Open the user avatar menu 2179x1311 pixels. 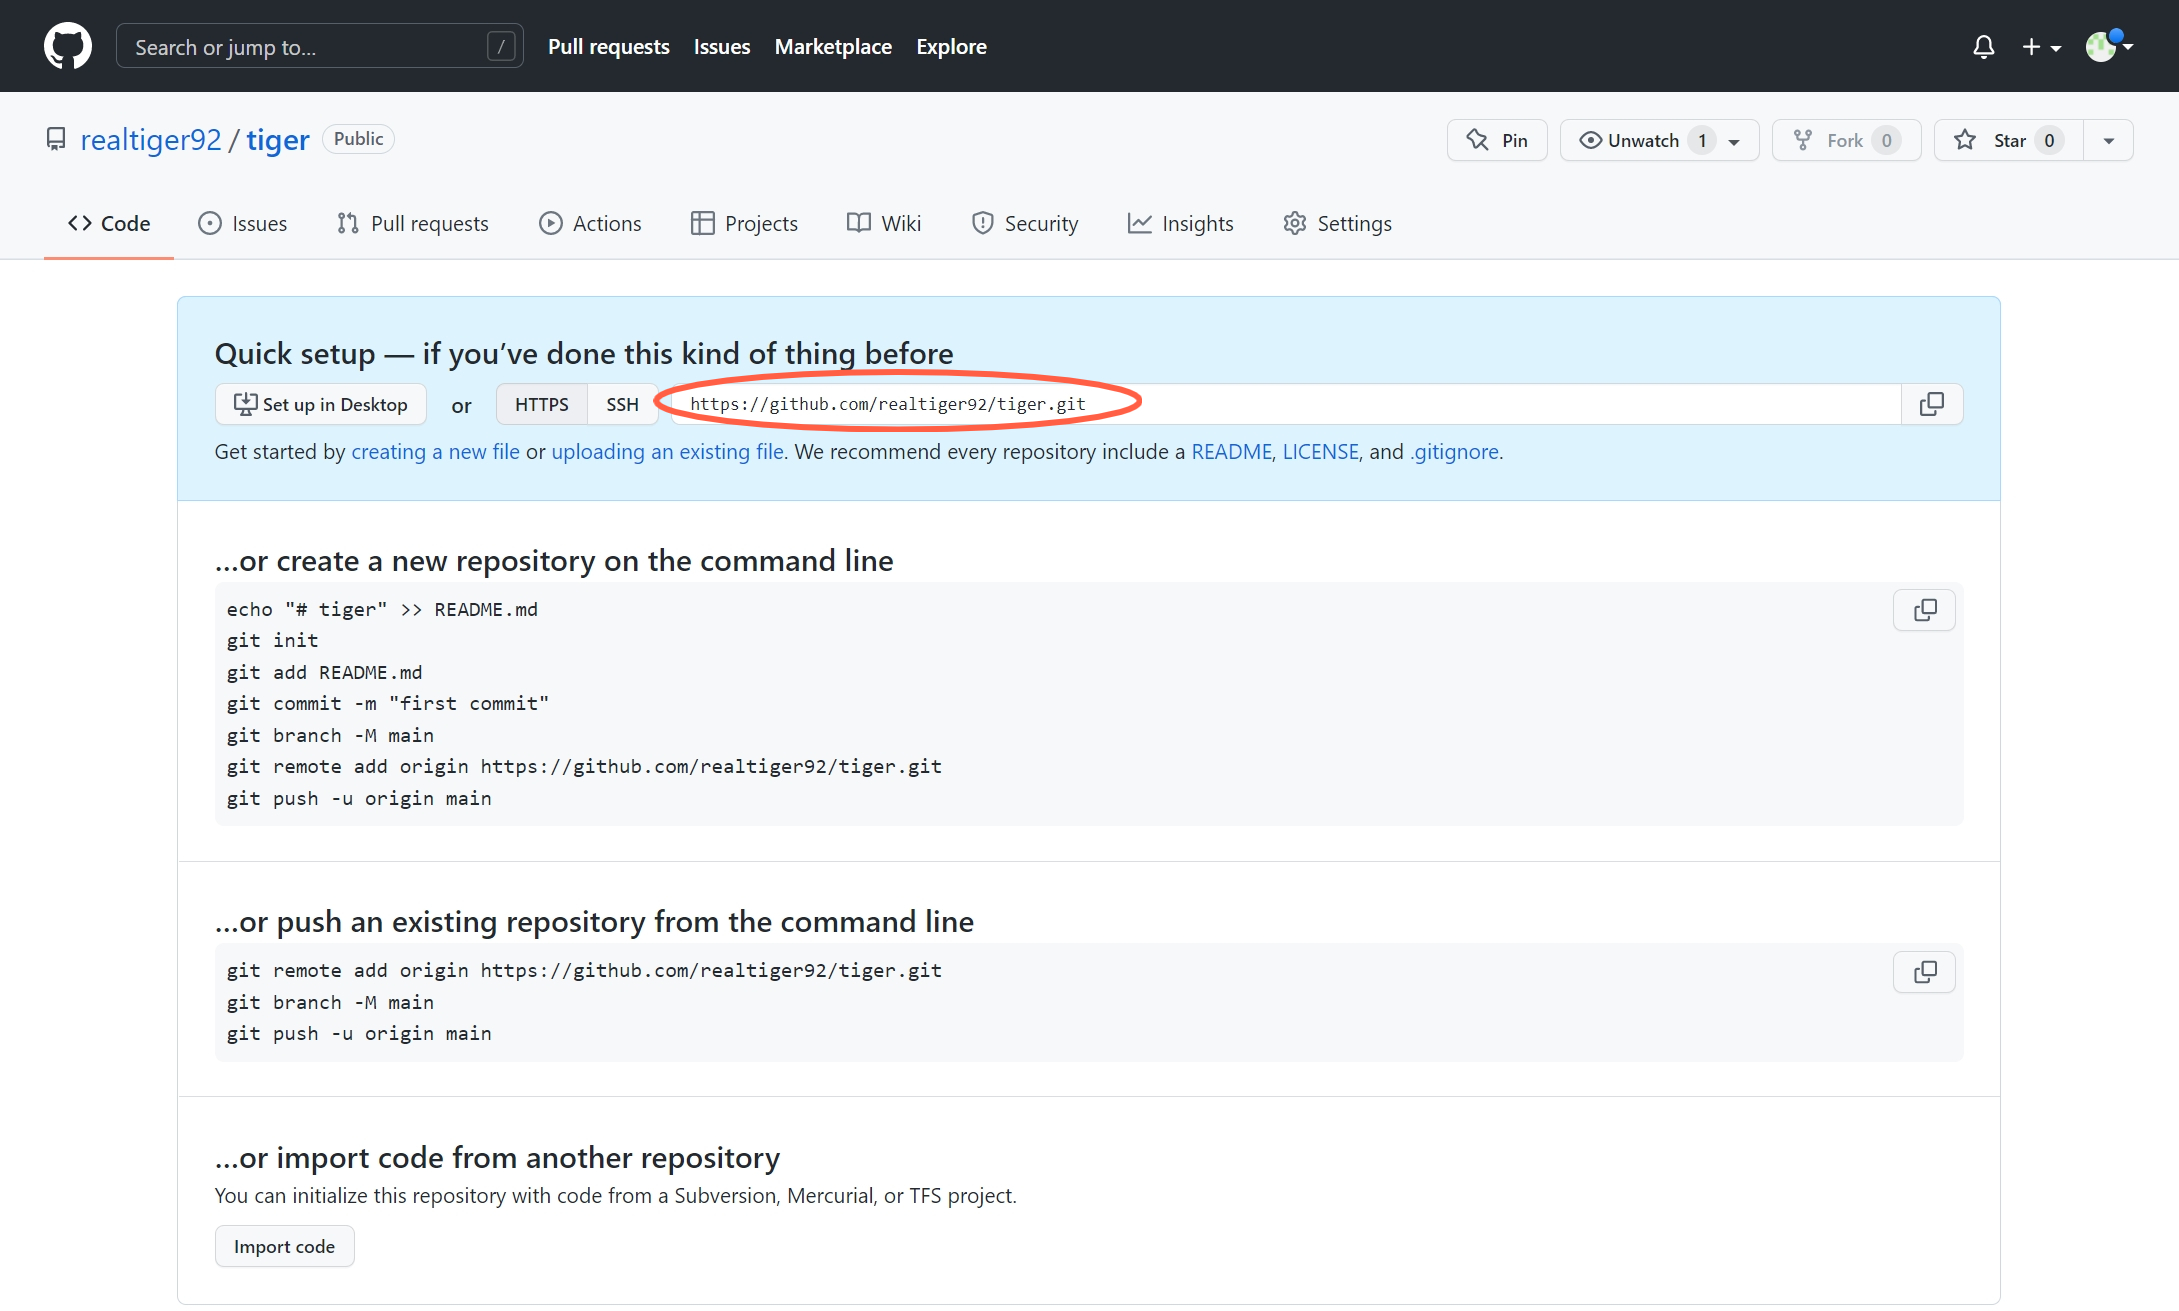(2109, 46)
